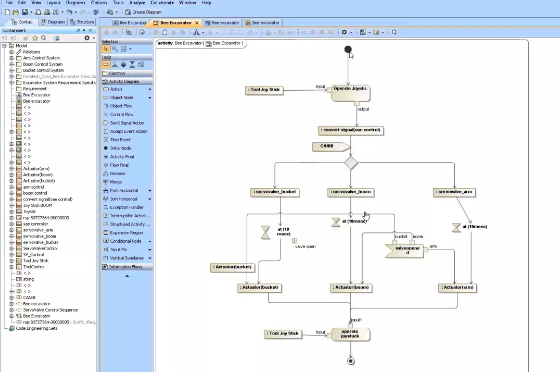Open the Containment options gear icon
The height and width of the screenshot is (381, 560).
coord(87,38)
